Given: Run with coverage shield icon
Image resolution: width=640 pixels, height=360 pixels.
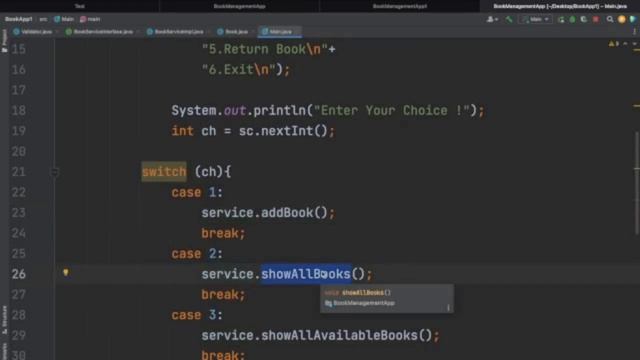Looking at the screenshot, I should click(584, 19).
